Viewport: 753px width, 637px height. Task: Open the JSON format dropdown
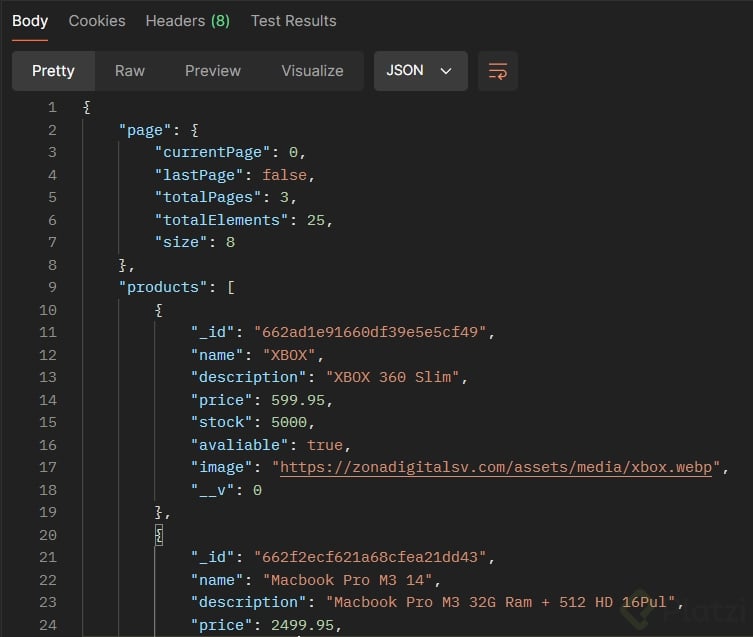point(419,71)
